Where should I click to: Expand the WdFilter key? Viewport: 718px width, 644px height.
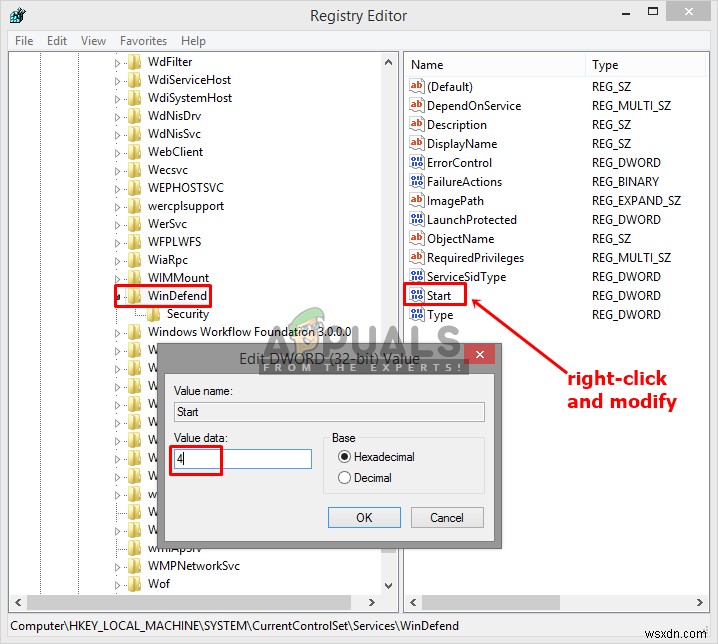pyautogui.click(x=117, y=63)
